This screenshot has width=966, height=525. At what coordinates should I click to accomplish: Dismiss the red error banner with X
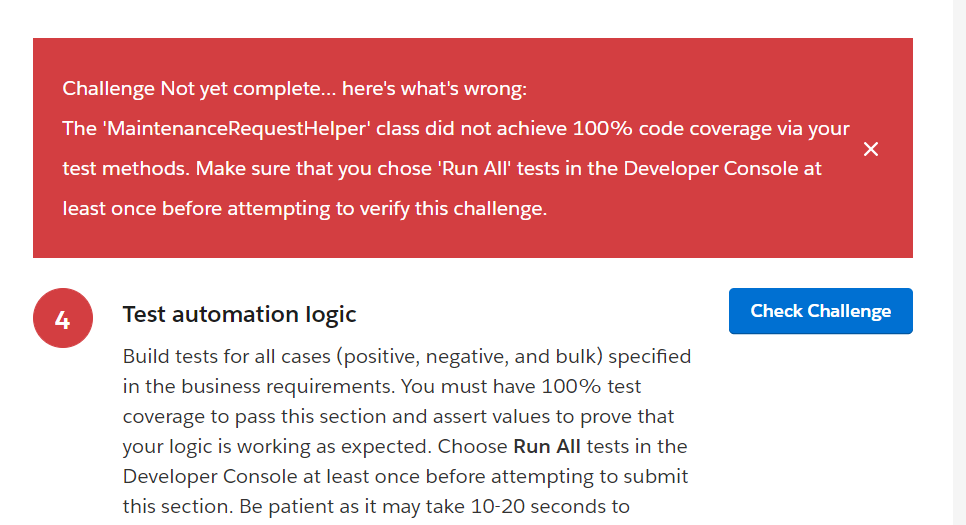click(871, 149)
